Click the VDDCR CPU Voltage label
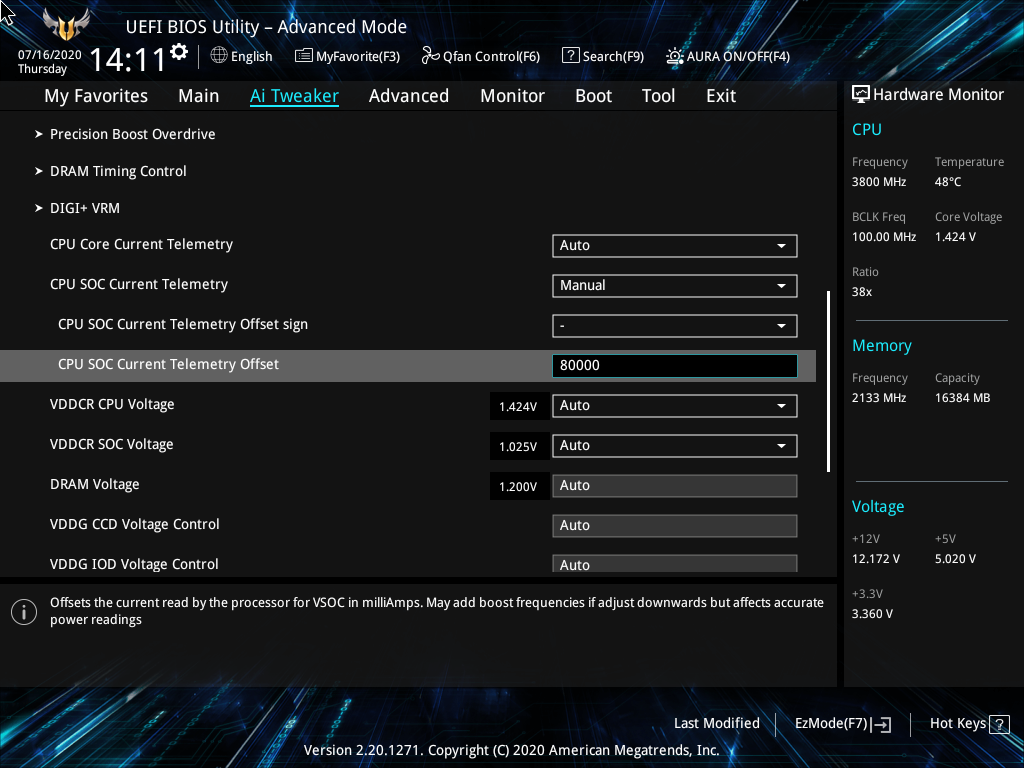Screen dimensions: 1024x768 [112, 404]
